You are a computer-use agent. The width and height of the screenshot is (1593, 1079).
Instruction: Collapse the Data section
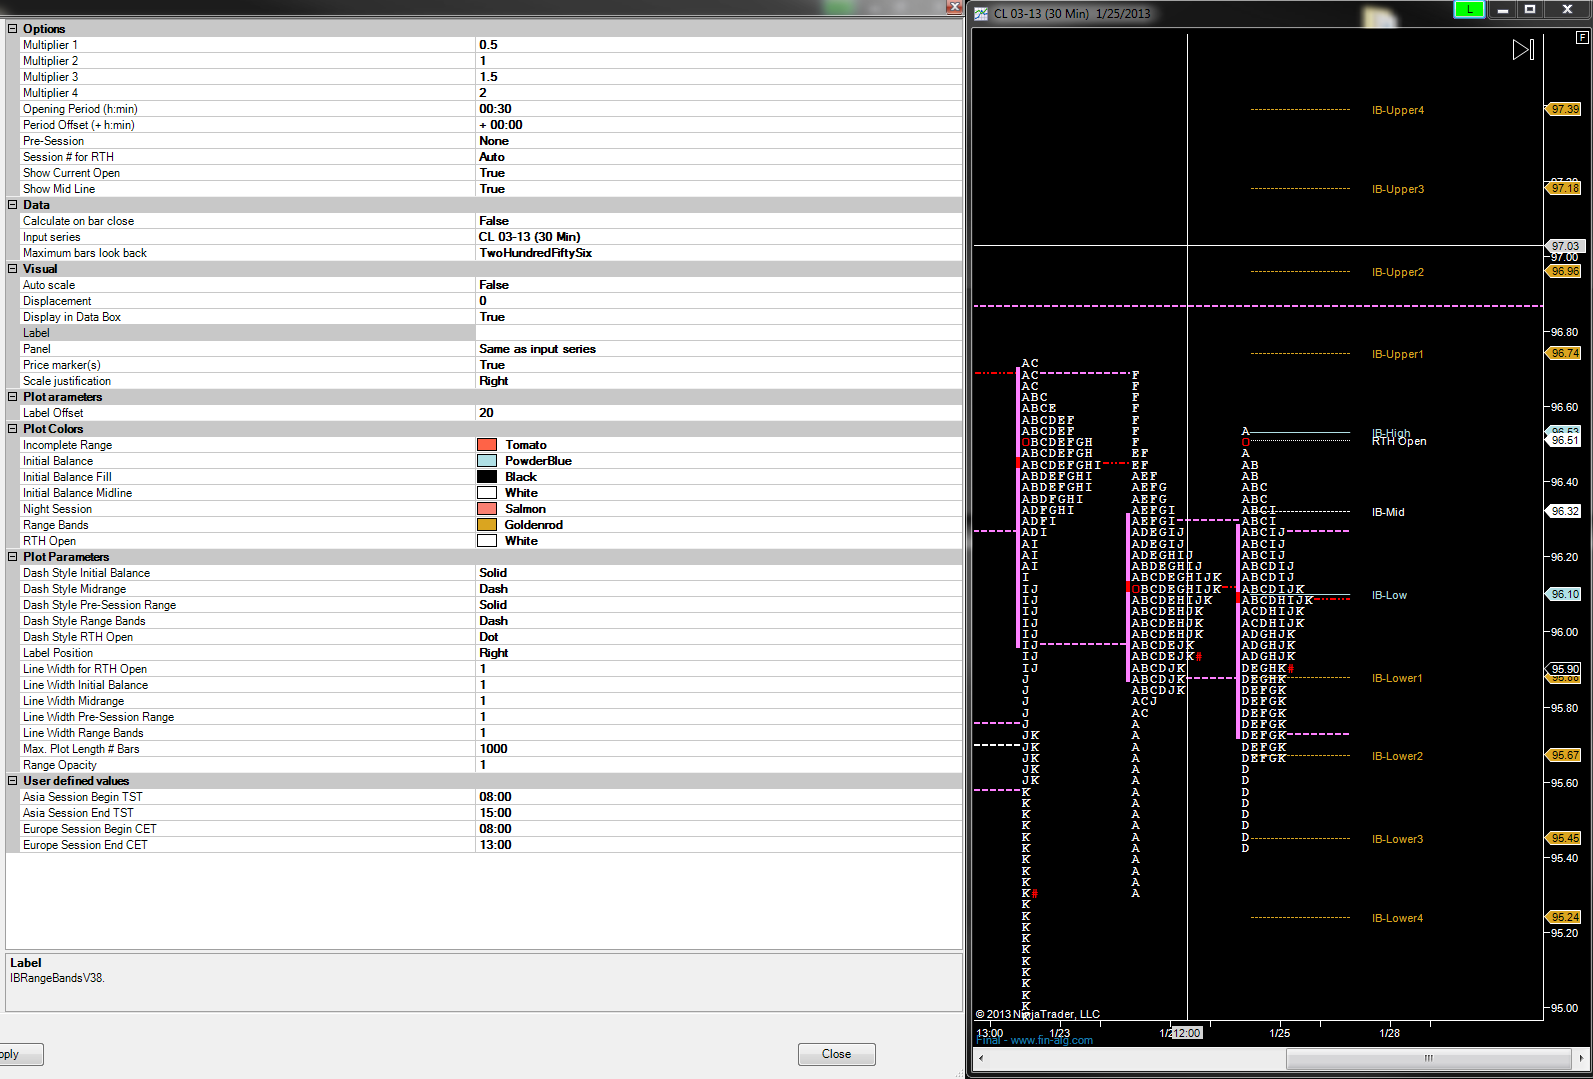coord(13,205)
